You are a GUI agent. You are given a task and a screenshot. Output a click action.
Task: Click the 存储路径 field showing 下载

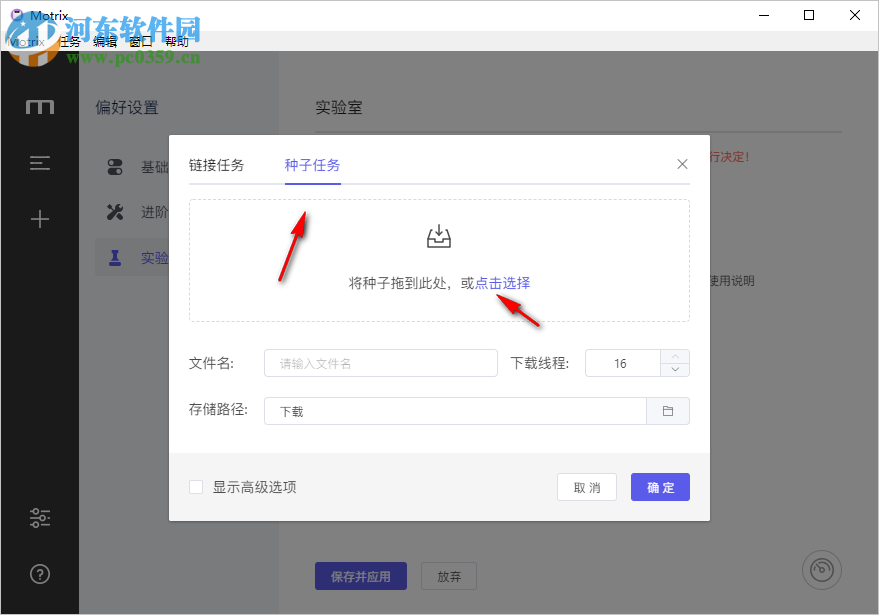tap(455, 411)
